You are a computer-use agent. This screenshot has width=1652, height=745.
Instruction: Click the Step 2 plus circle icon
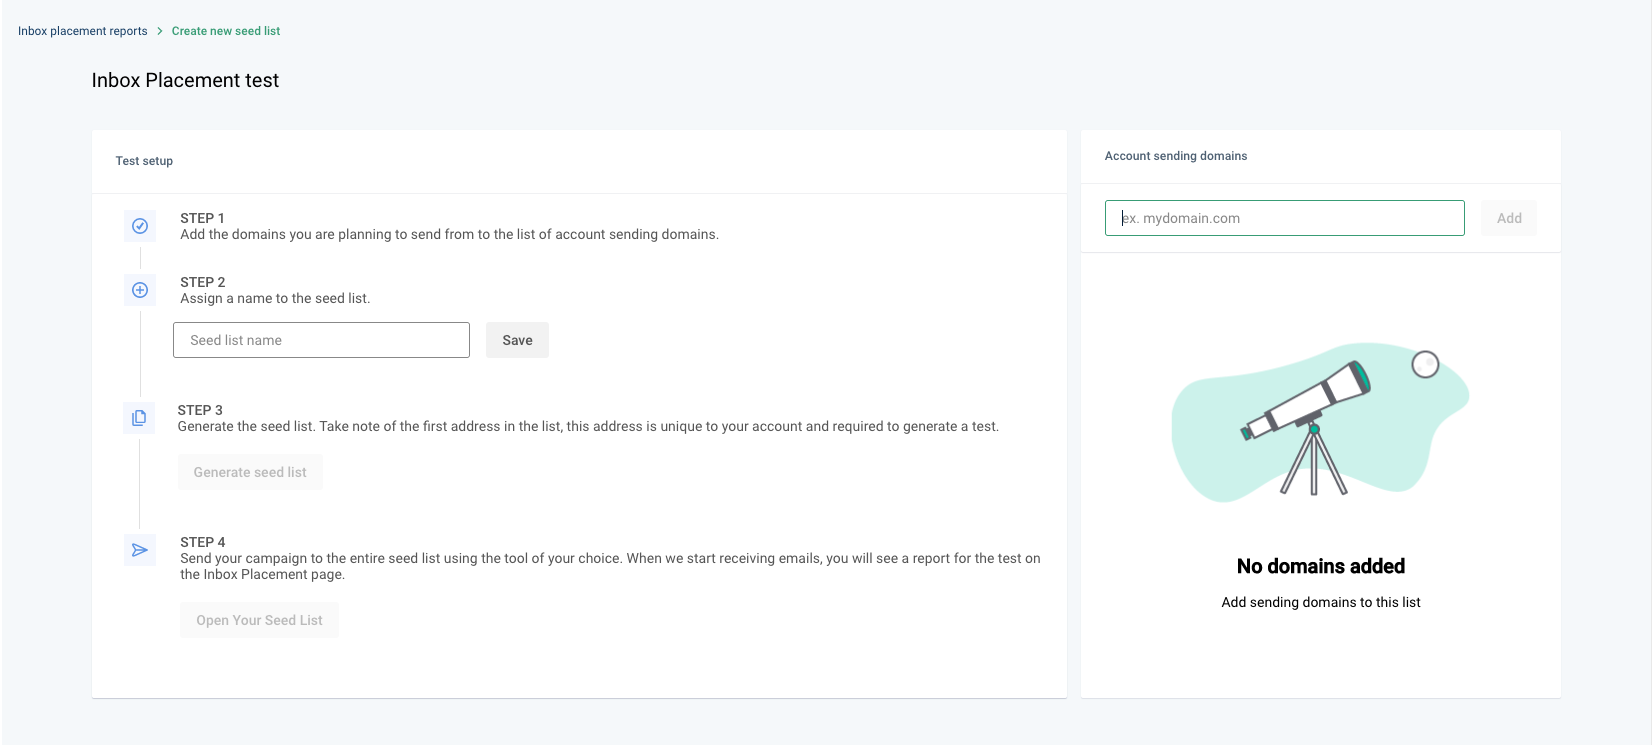click(140, 290)
